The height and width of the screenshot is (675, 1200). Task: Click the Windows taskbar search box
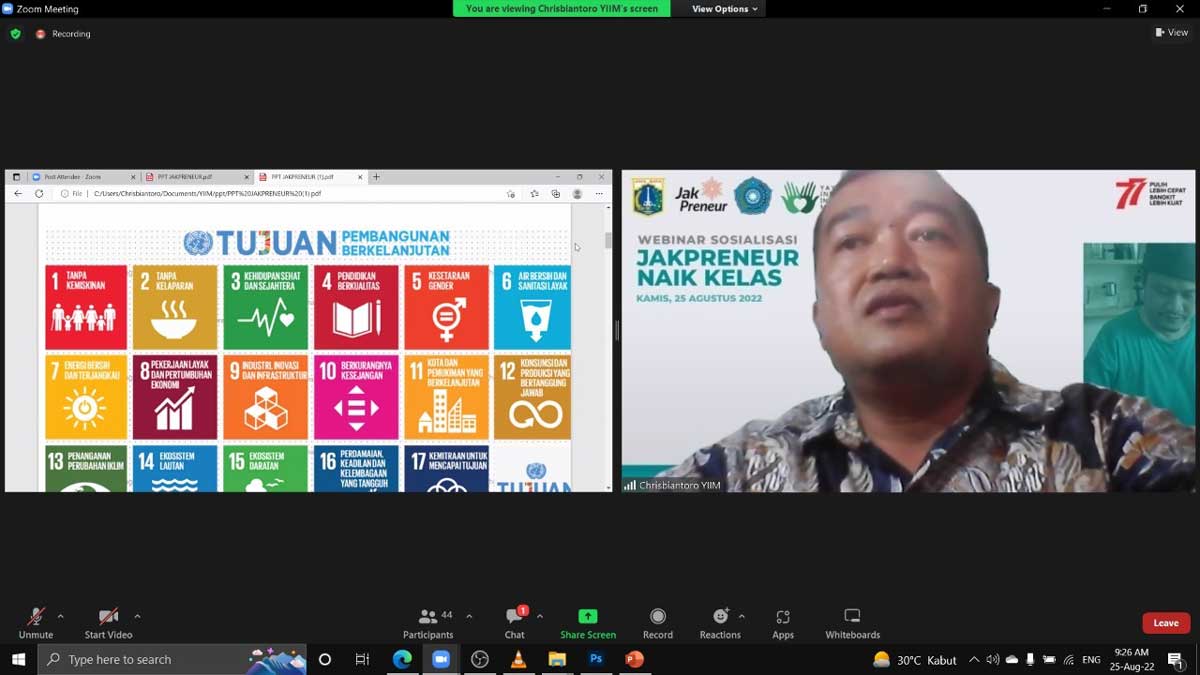click(x=150, y=659)
